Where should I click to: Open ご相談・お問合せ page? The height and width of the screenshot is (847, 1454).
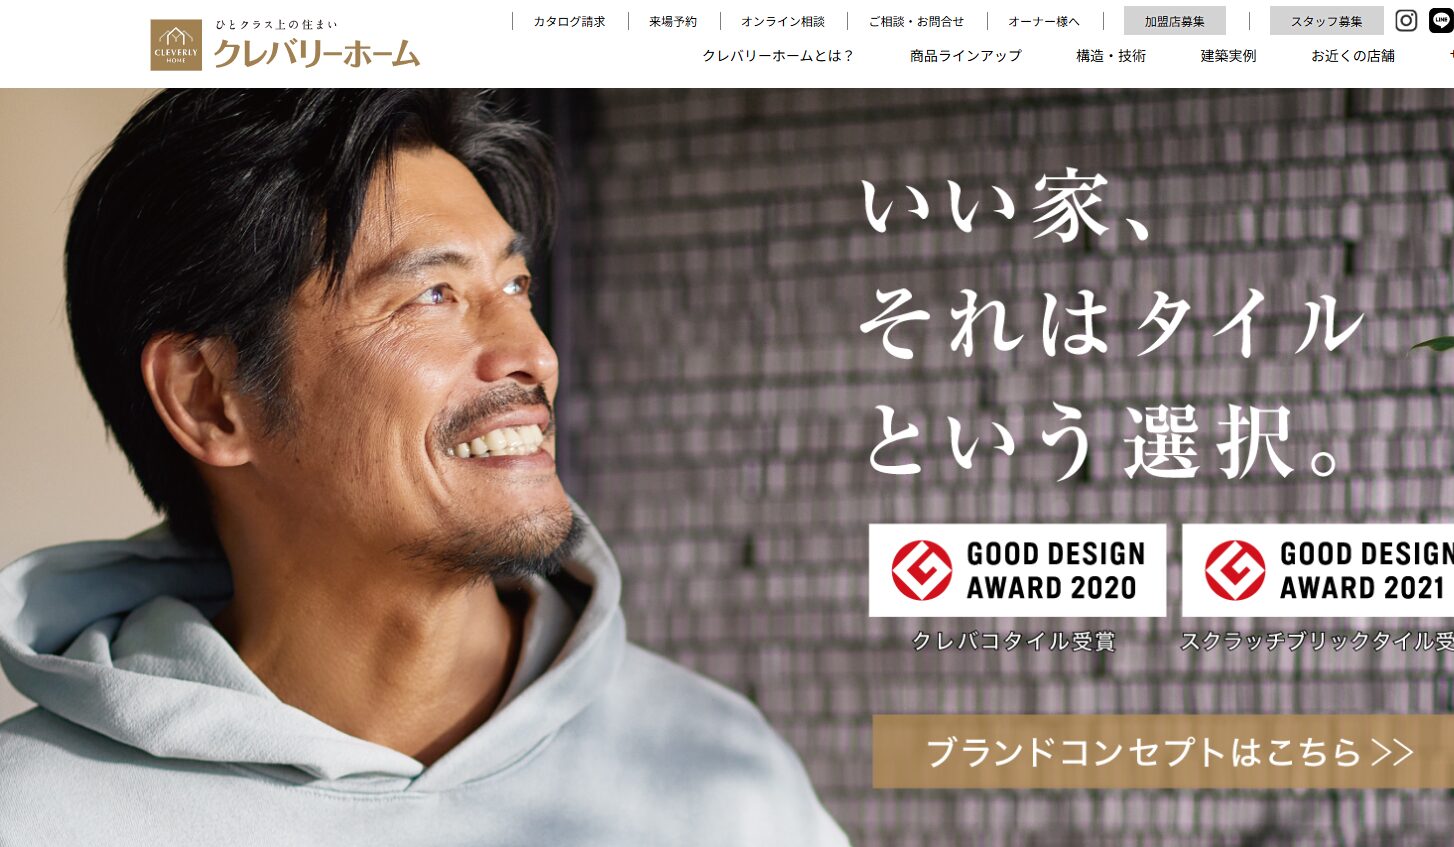pyautogui.click(x=916, y=21)
